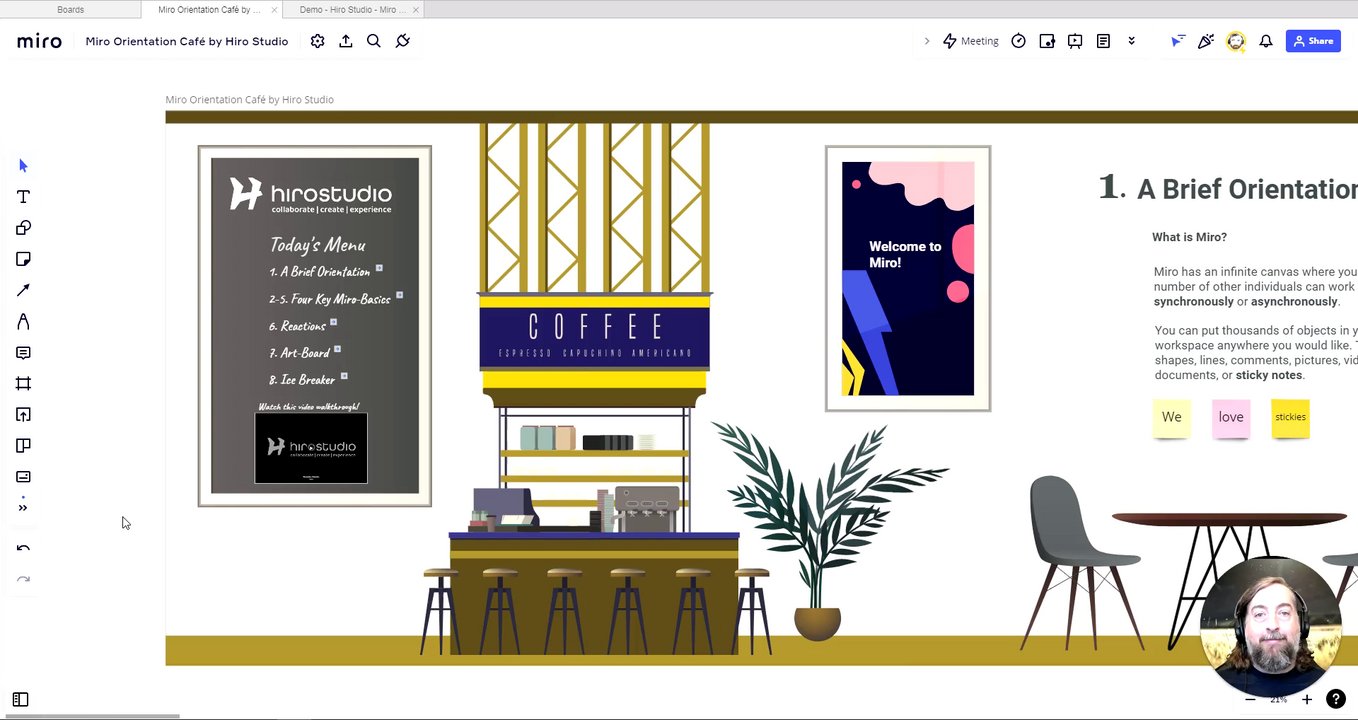Image resolution: width=1358 pixels, height=720 pixels.
Task: Start the Timer tool
Action: coord(1018,41)
